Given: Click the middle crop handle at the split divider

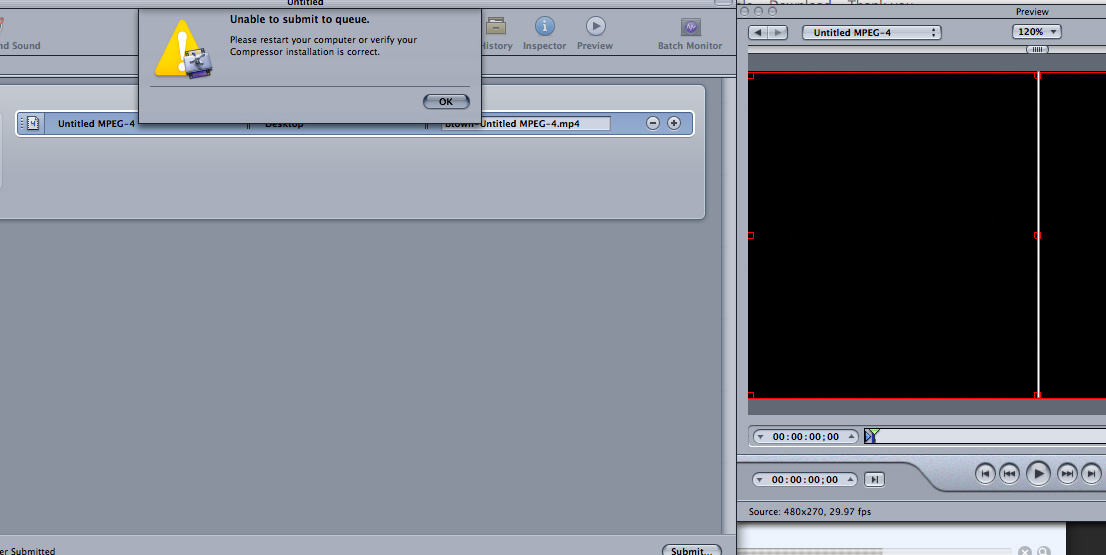Looking at the screenshot, I should pyautogui.click(x=1038, y=236).
